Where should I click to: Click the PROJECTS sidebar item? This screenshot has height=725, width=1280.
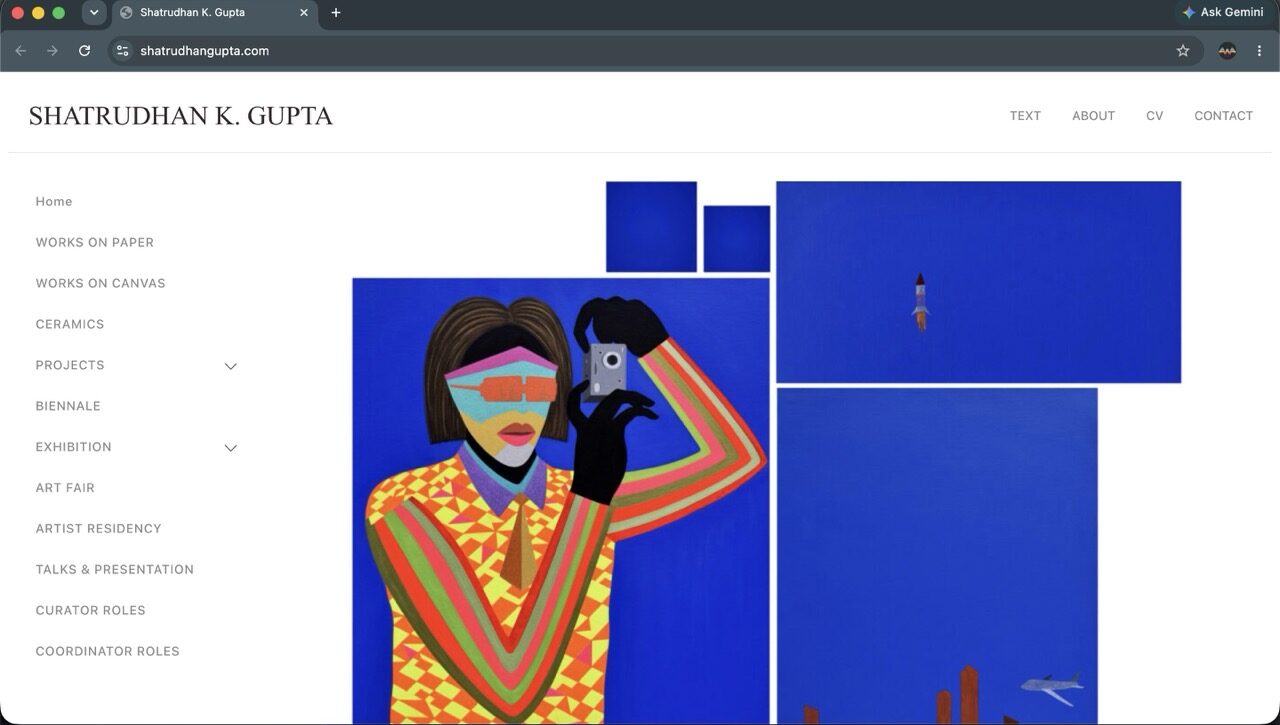tap(70, 366)
